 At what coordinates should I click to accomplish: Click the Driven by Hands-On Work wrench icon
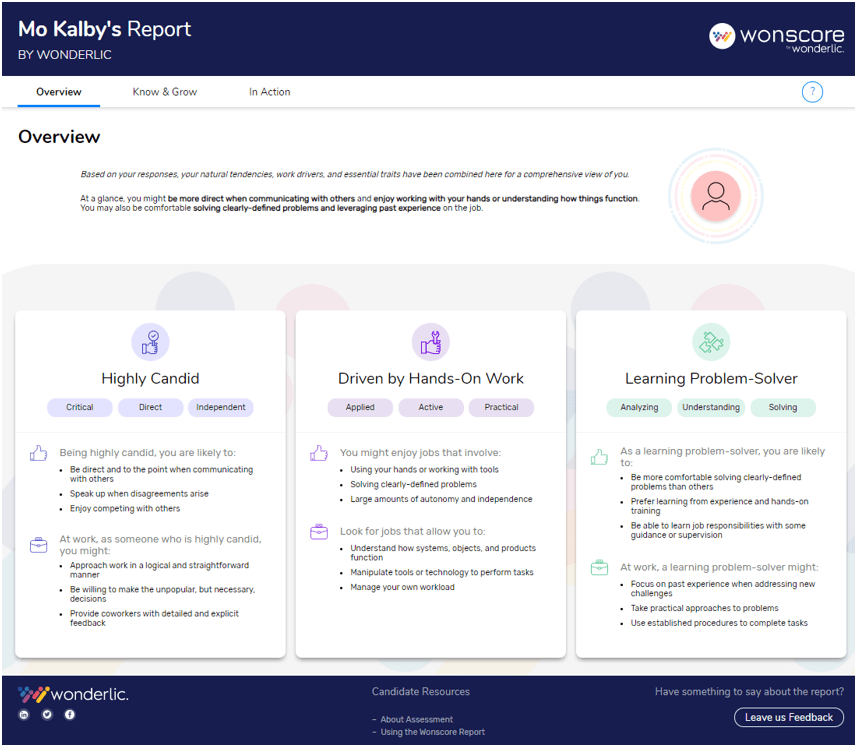point(431,342)
